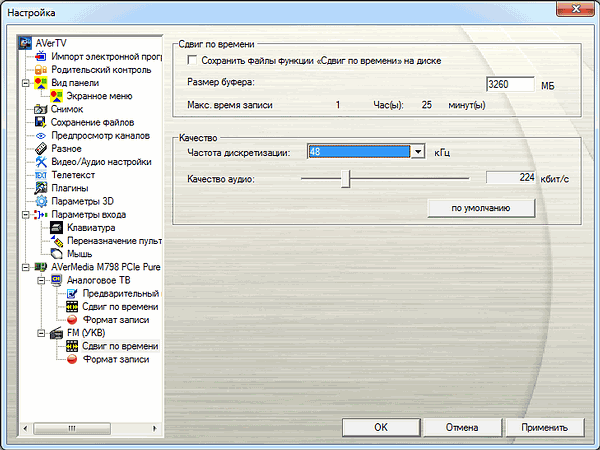The height and width of the screenshot is (450, 600).
Task: Click the Вид панели icon
Action: (x=41, y=83)
